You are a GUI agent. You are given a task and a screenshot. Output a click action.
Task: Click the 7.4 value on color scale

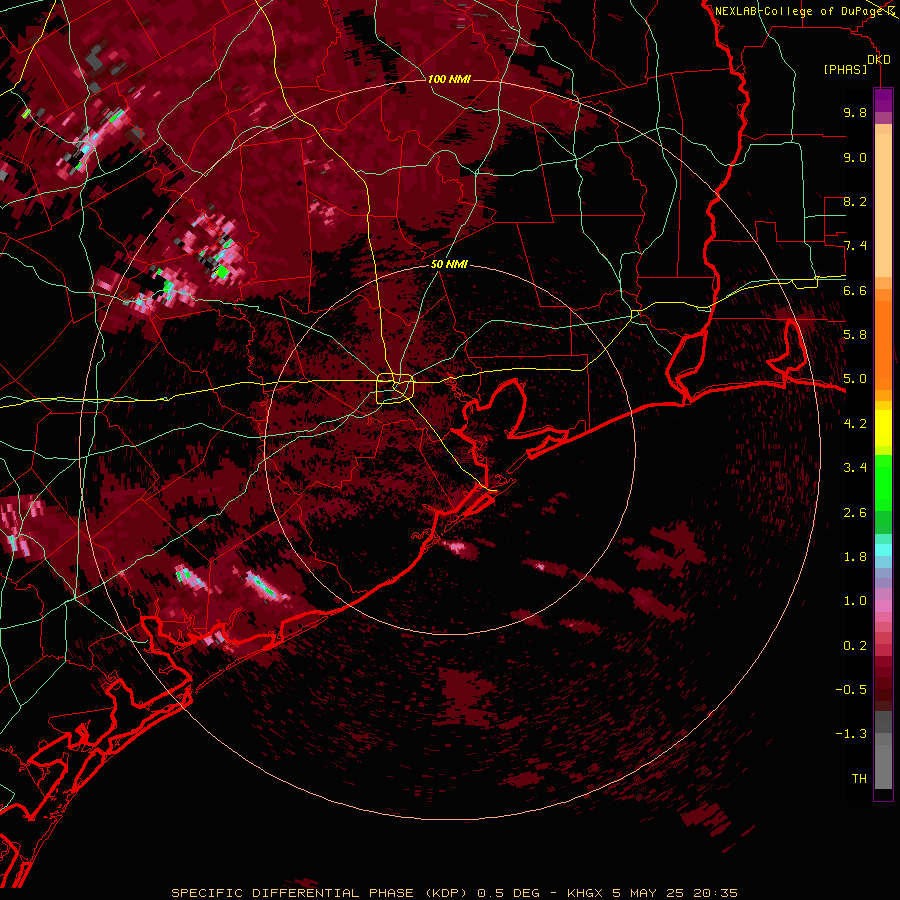coord(855,246)
